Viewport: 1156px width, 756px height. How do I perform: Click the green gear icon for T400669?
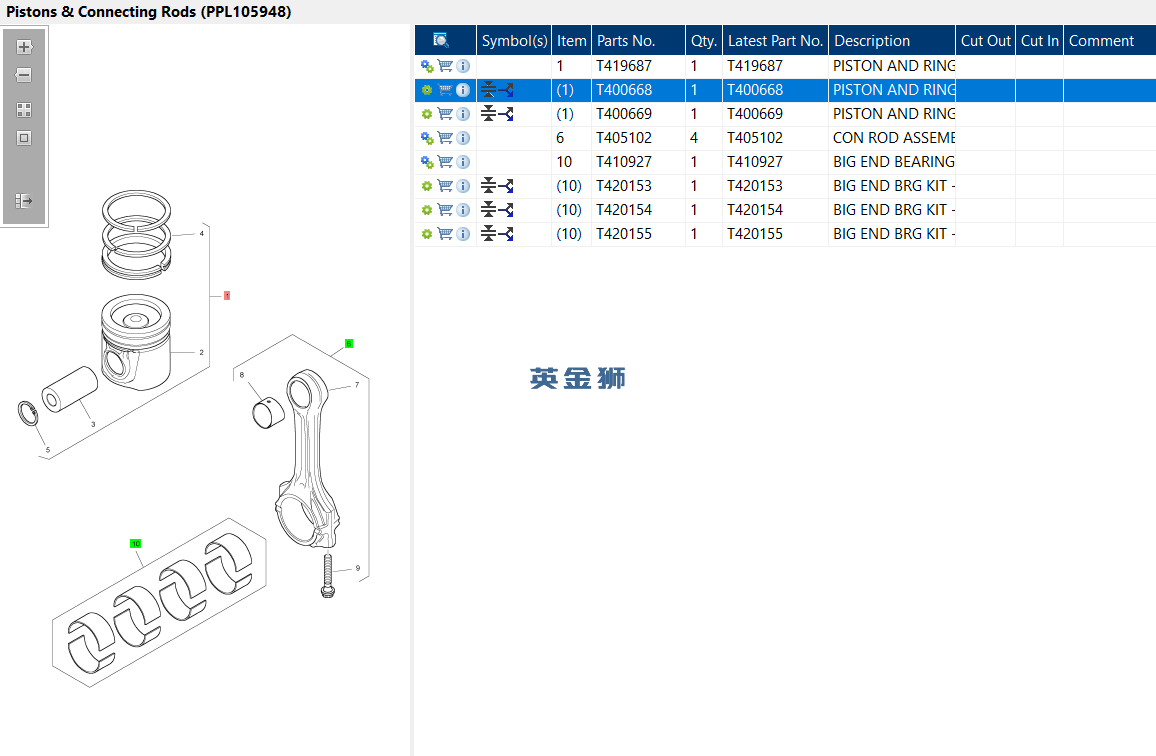427,114
